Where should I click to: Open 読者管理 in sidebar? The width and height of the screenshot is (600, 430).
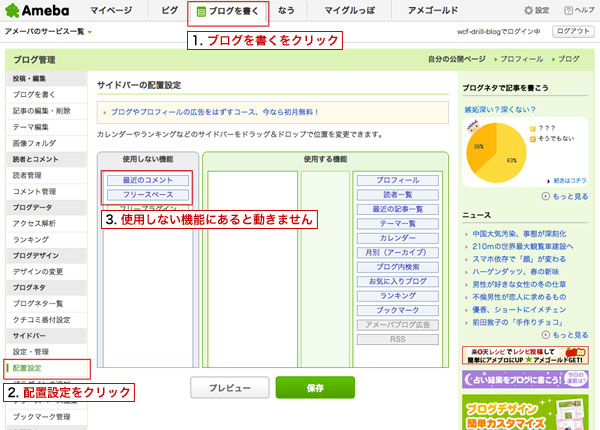47,175
